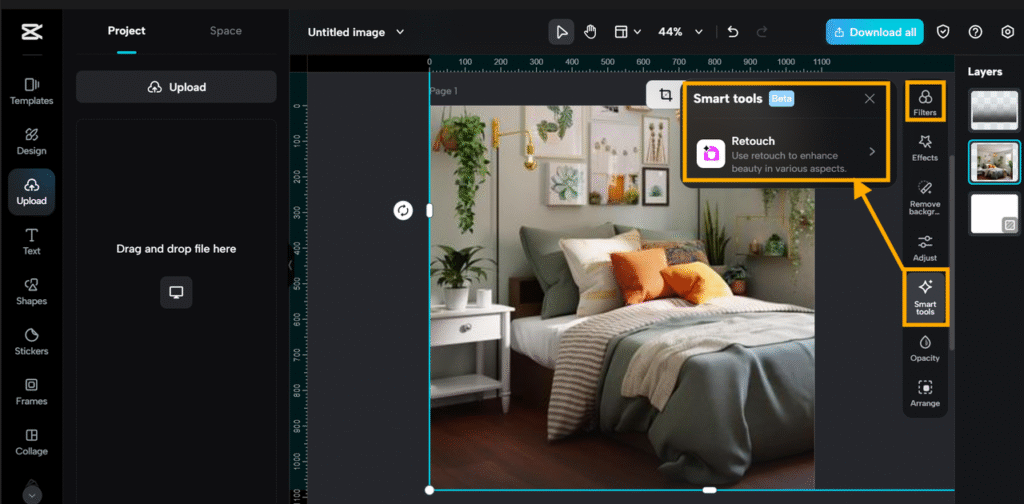
Task: Click the Upload button in panel
Action: (x=176, y=87)
